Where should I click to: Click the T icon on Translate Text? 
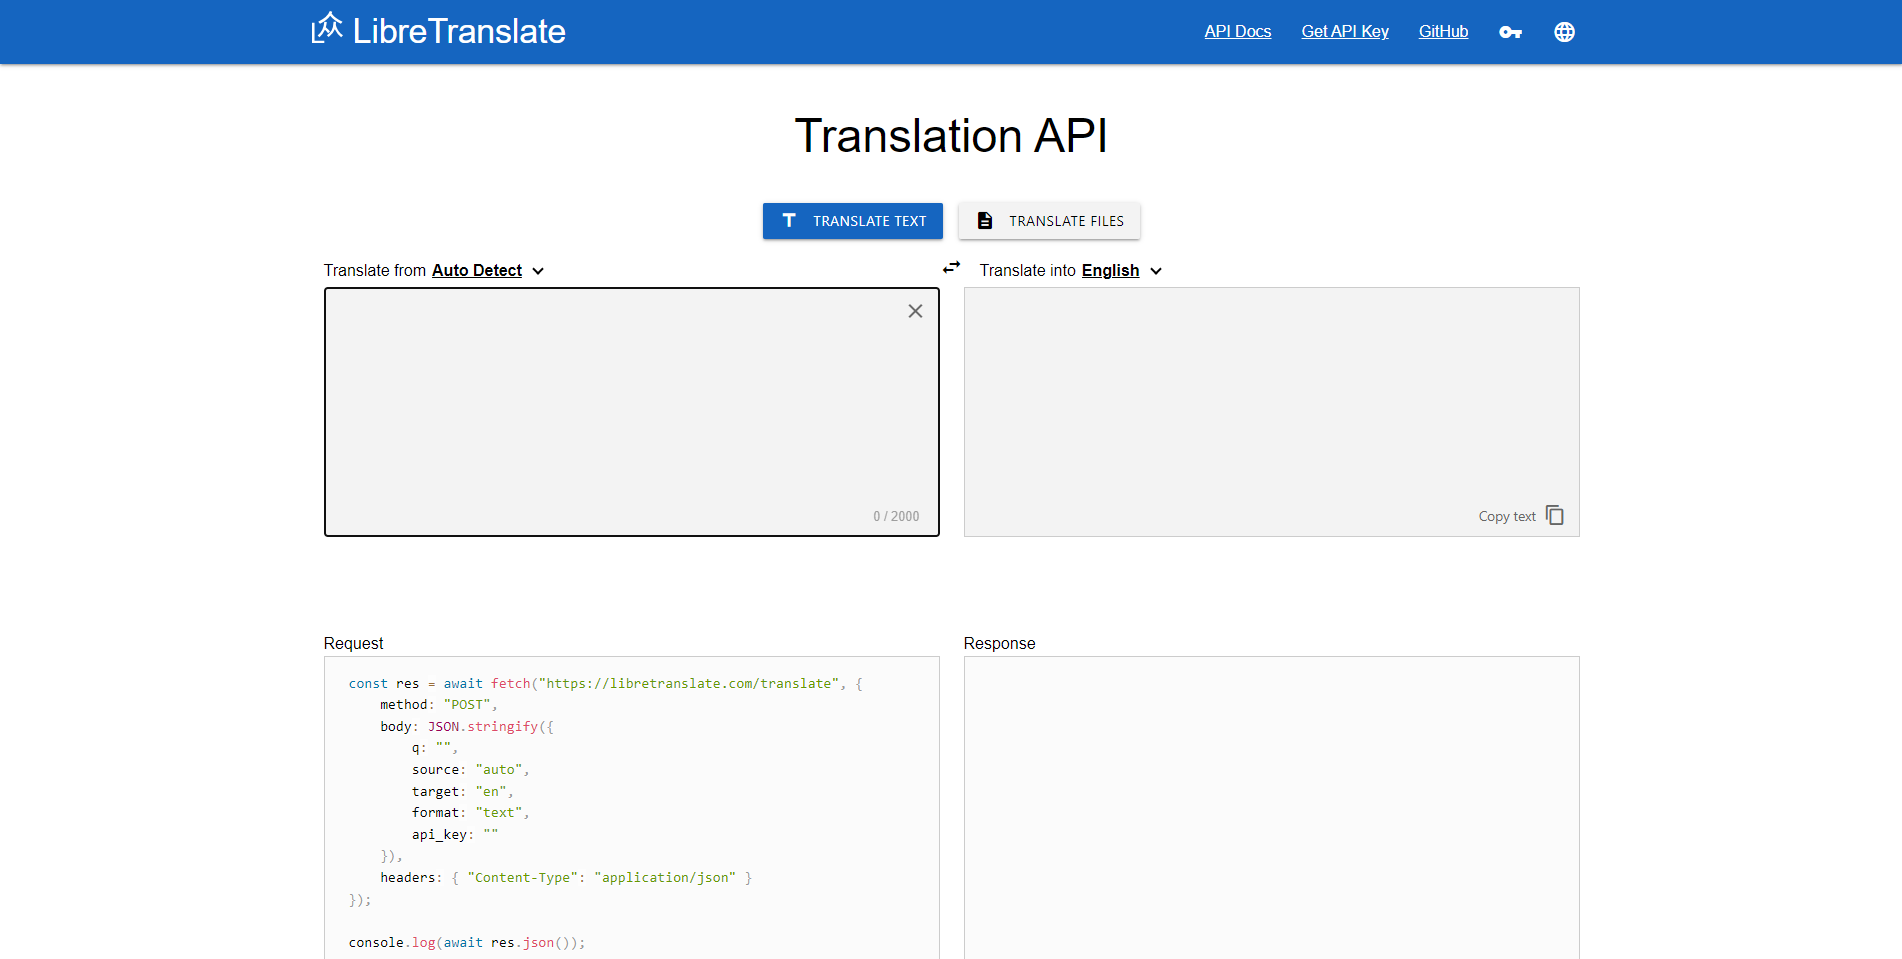(x=789, y=220)
